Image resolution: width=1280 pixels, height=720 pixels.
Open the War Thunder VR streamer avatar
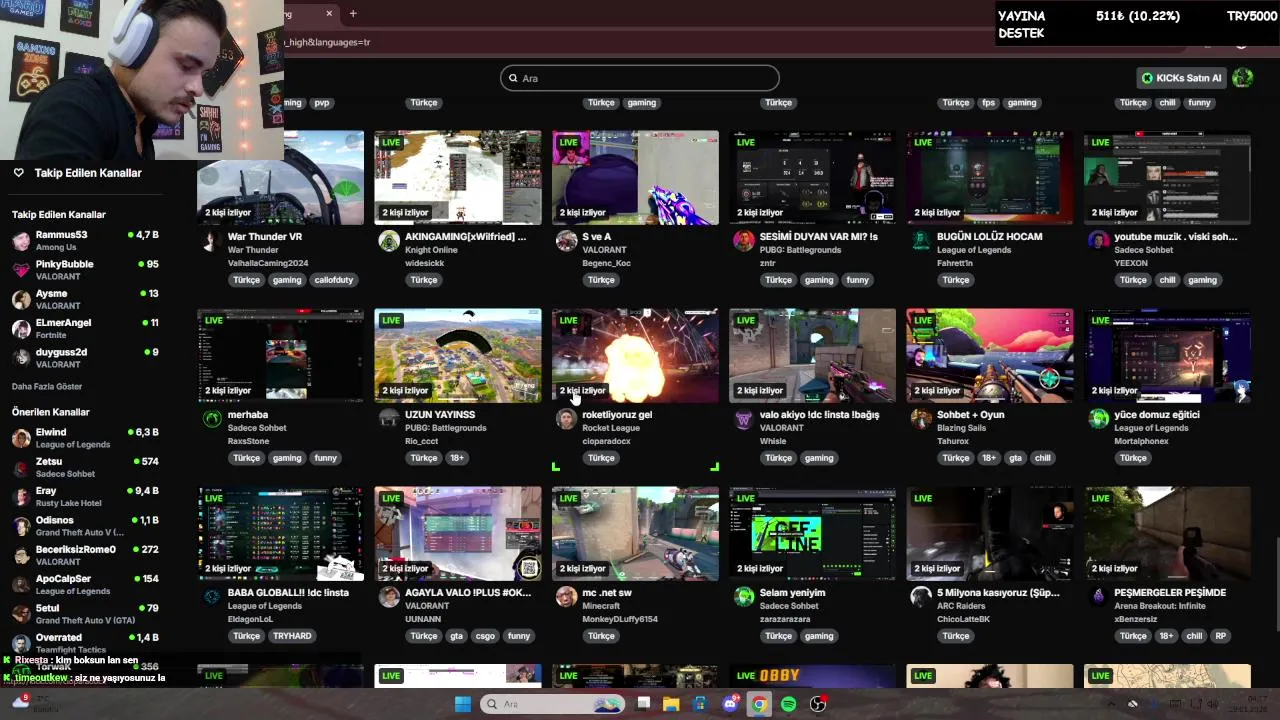(x=211, y=241)
